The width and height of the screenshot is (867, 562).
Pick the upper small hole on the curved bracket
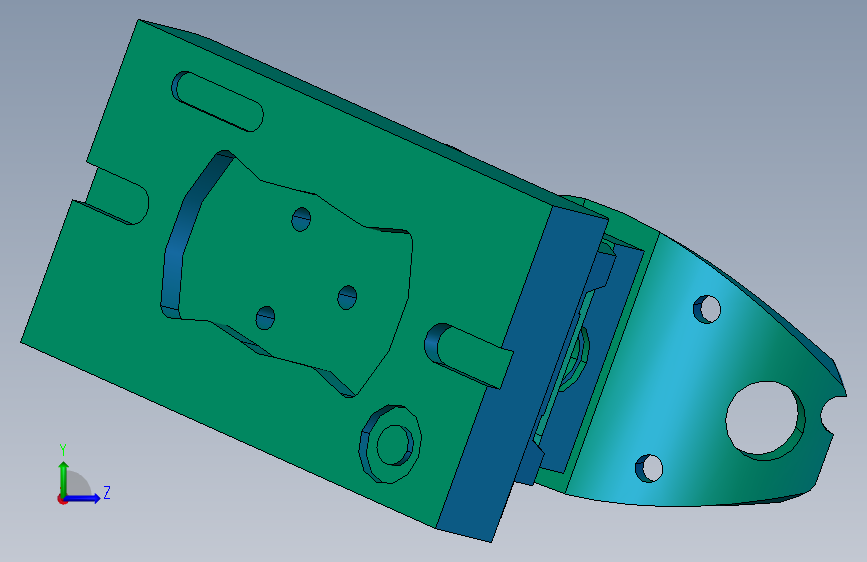[707, 309]
